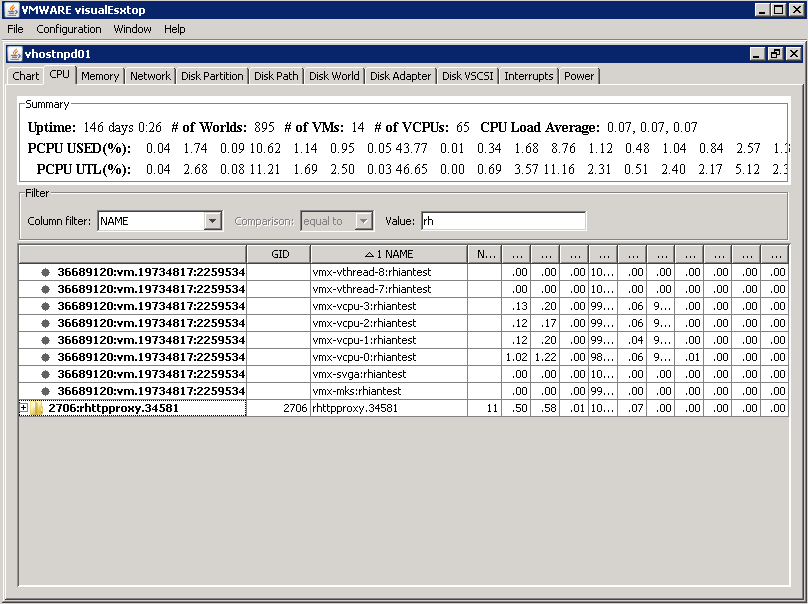The height and width of the screenshot is (604, 808).
Task: Select the vmx-mks:rhiantest row bullet icon
Action: [x=45, y=391]
